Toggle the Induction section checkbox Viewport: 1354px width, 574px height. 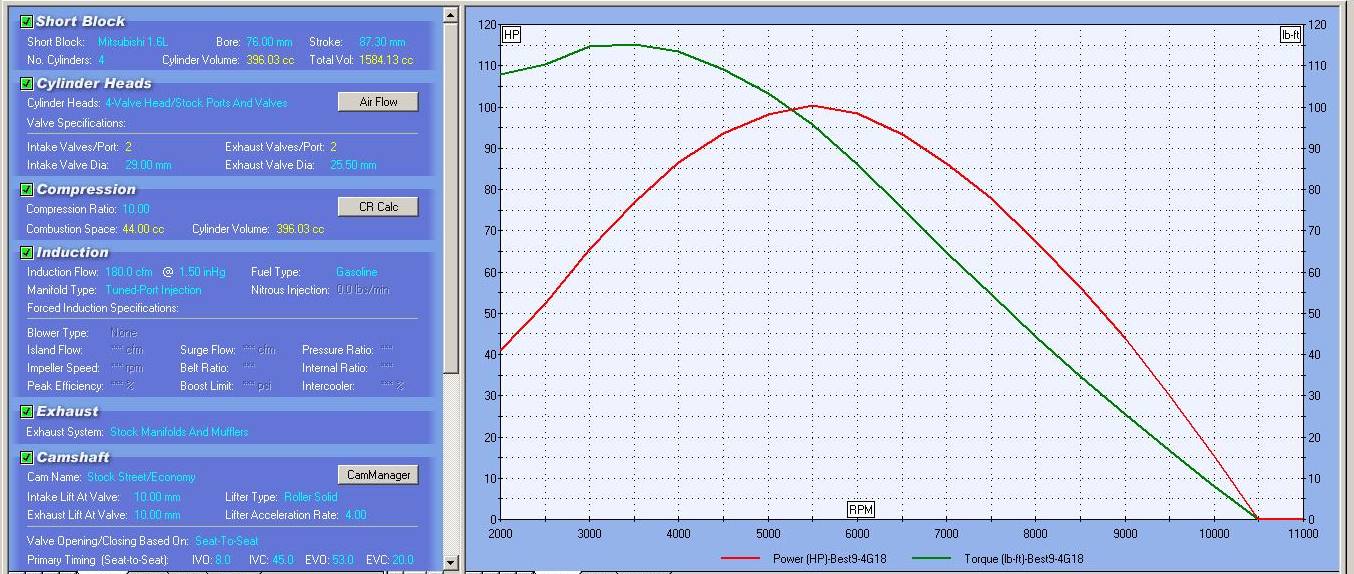point(27,253)
